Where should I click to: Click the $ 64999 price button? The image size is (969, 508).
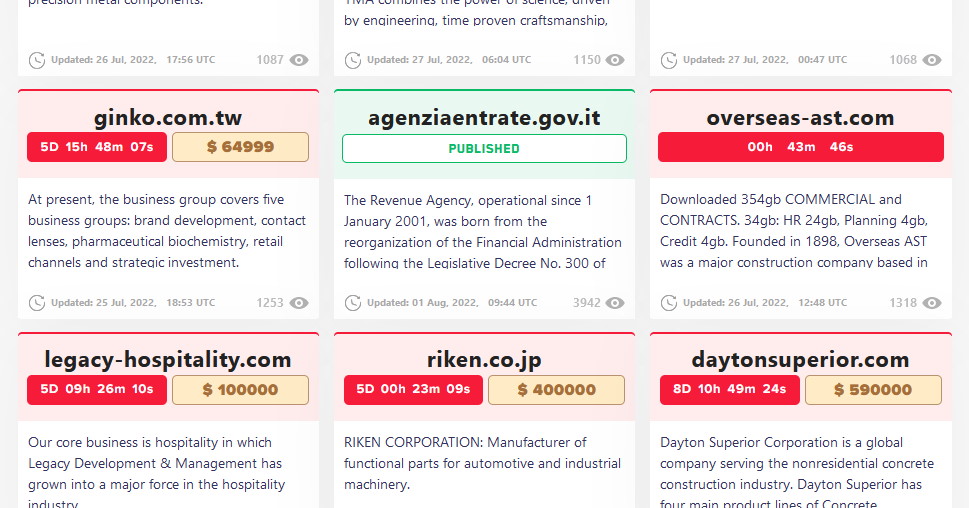click(x=240, y=147)
